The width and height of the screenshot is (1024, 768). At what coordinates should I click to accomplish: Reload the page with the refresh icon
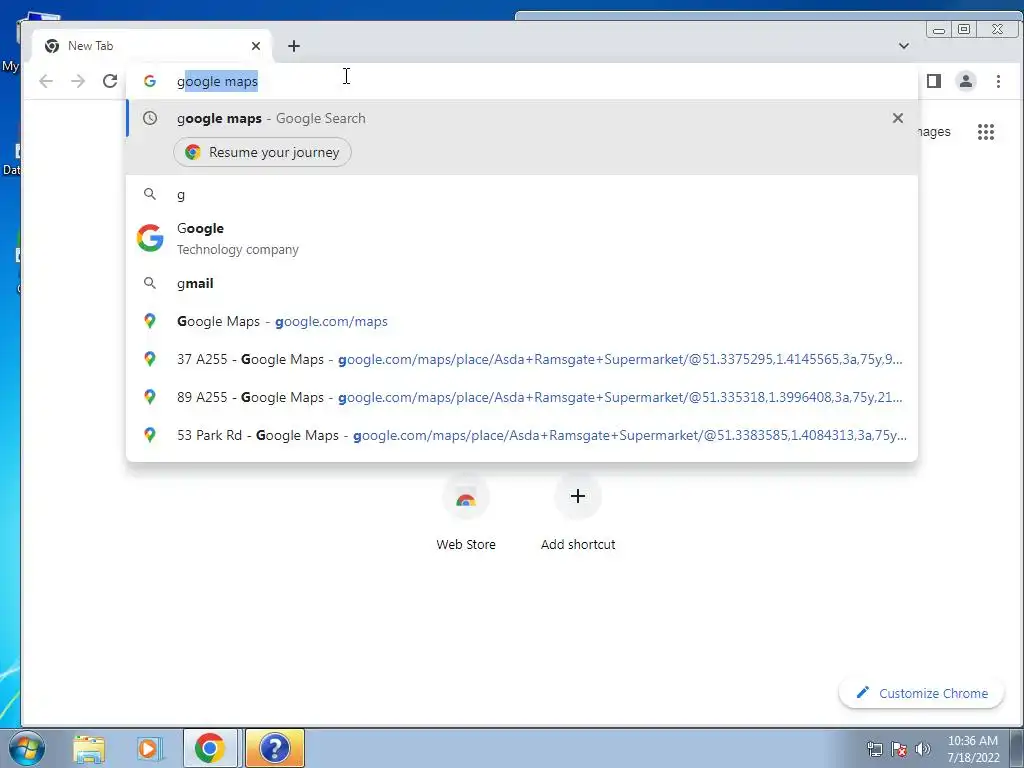pos(110,81)
